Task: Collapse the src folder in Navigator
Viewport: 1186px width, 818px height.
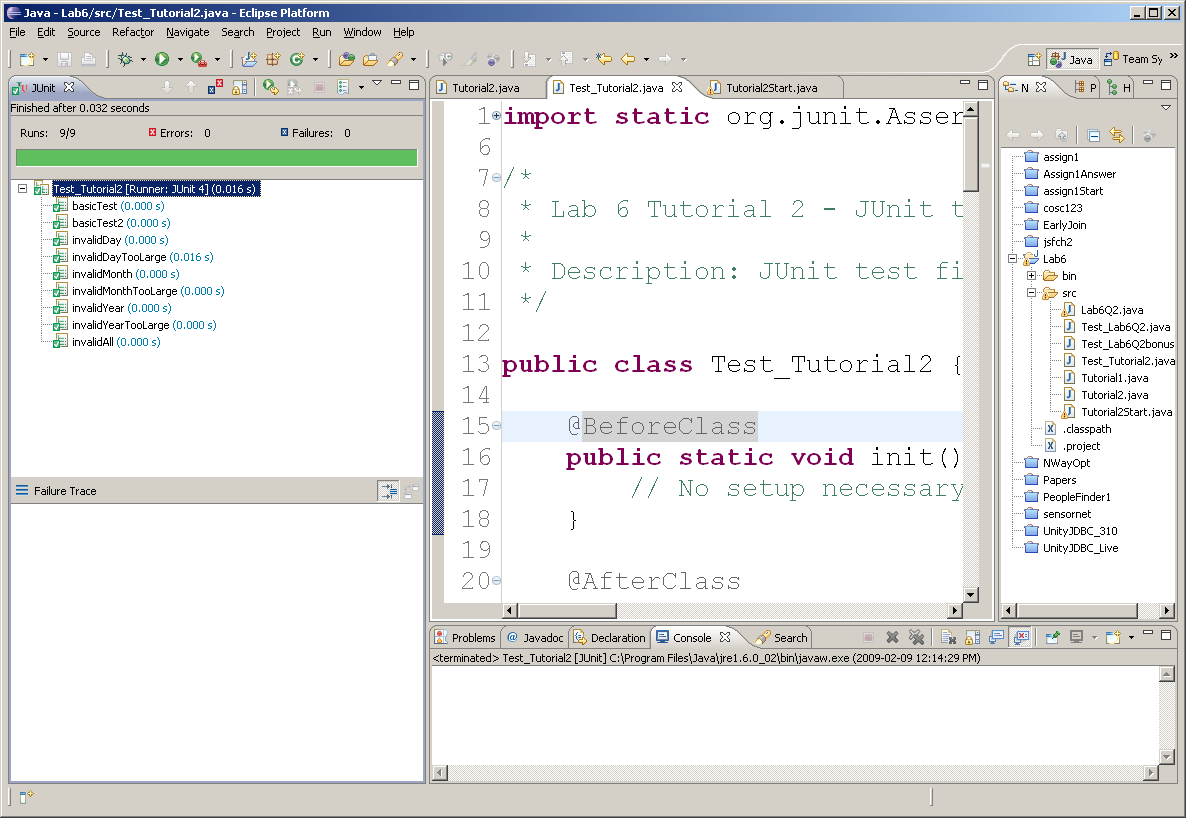Action: (1031, 293)
